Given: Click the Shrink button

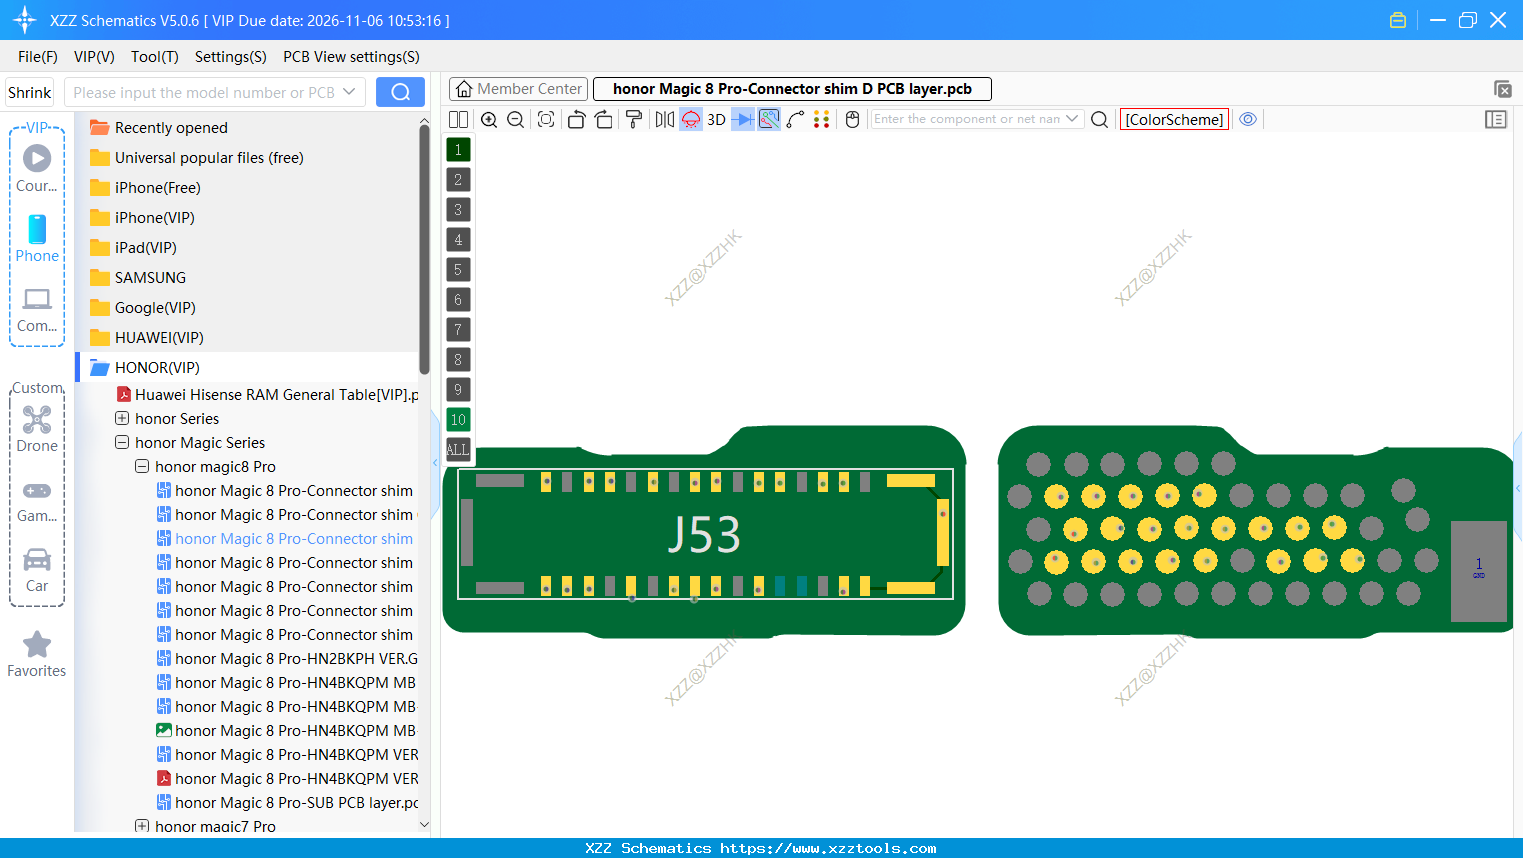Looking at the screenshot, I should (x=29, y=91).
